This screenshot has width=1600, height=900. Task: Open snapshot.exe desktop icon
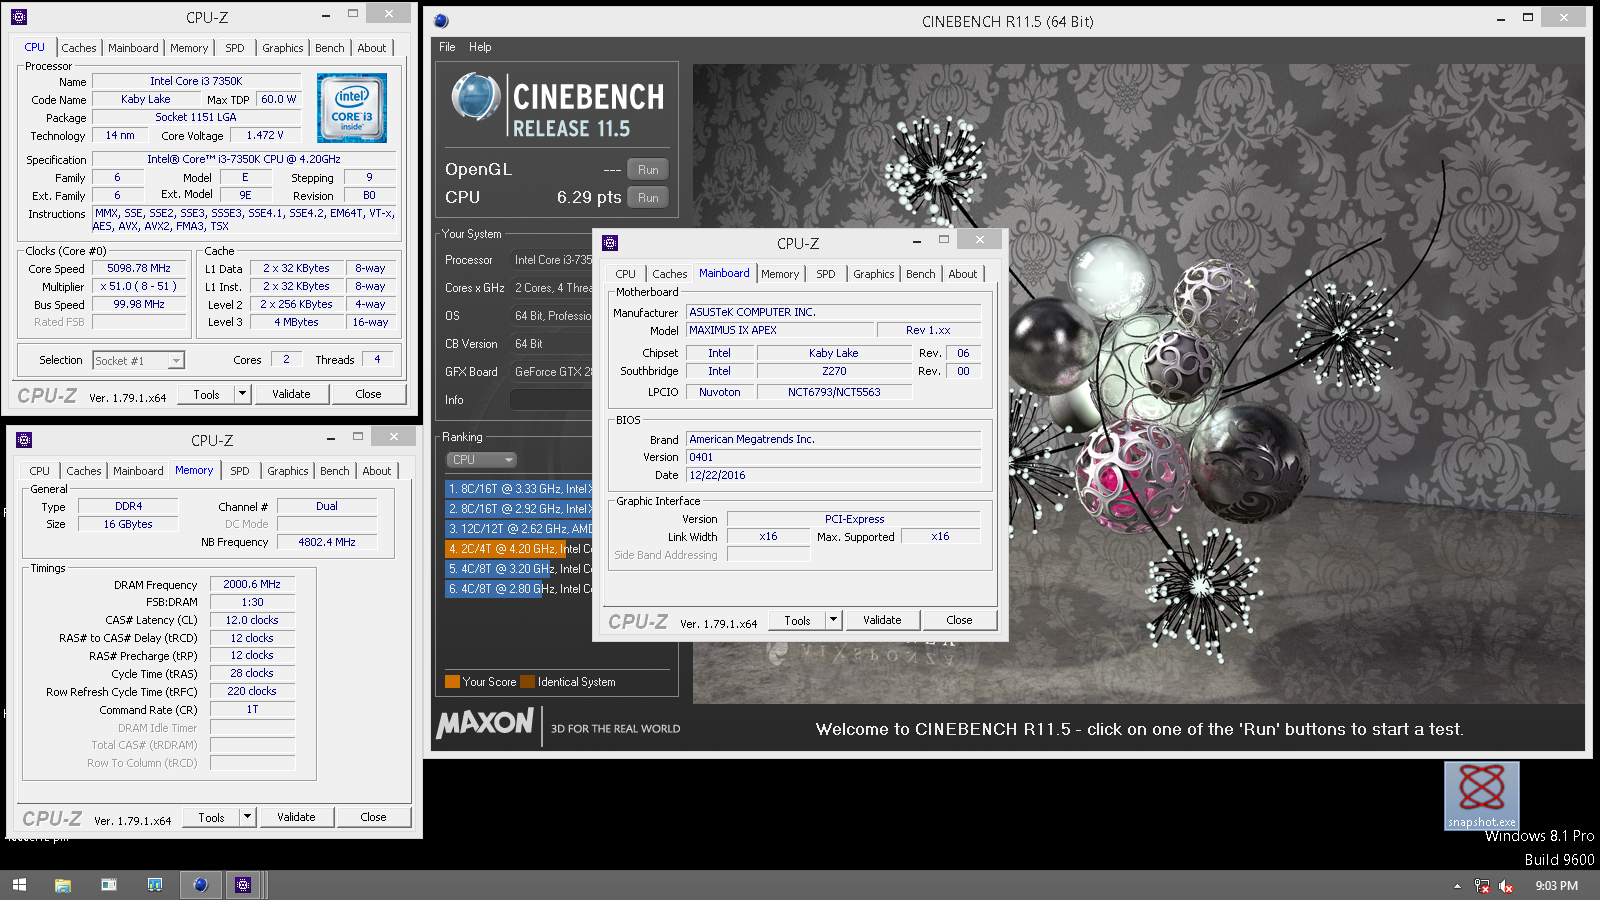[x=1482, y=796]
